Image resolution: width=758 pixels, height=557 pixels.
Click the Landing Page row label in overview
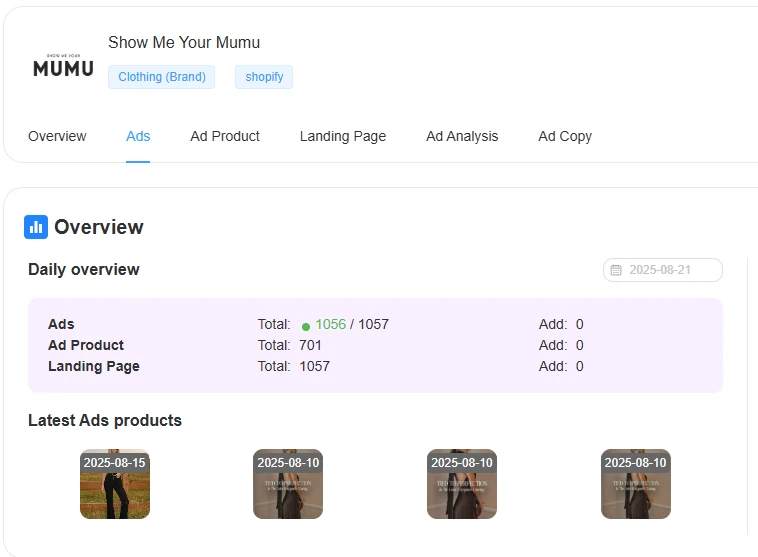(x=94, y=366)
